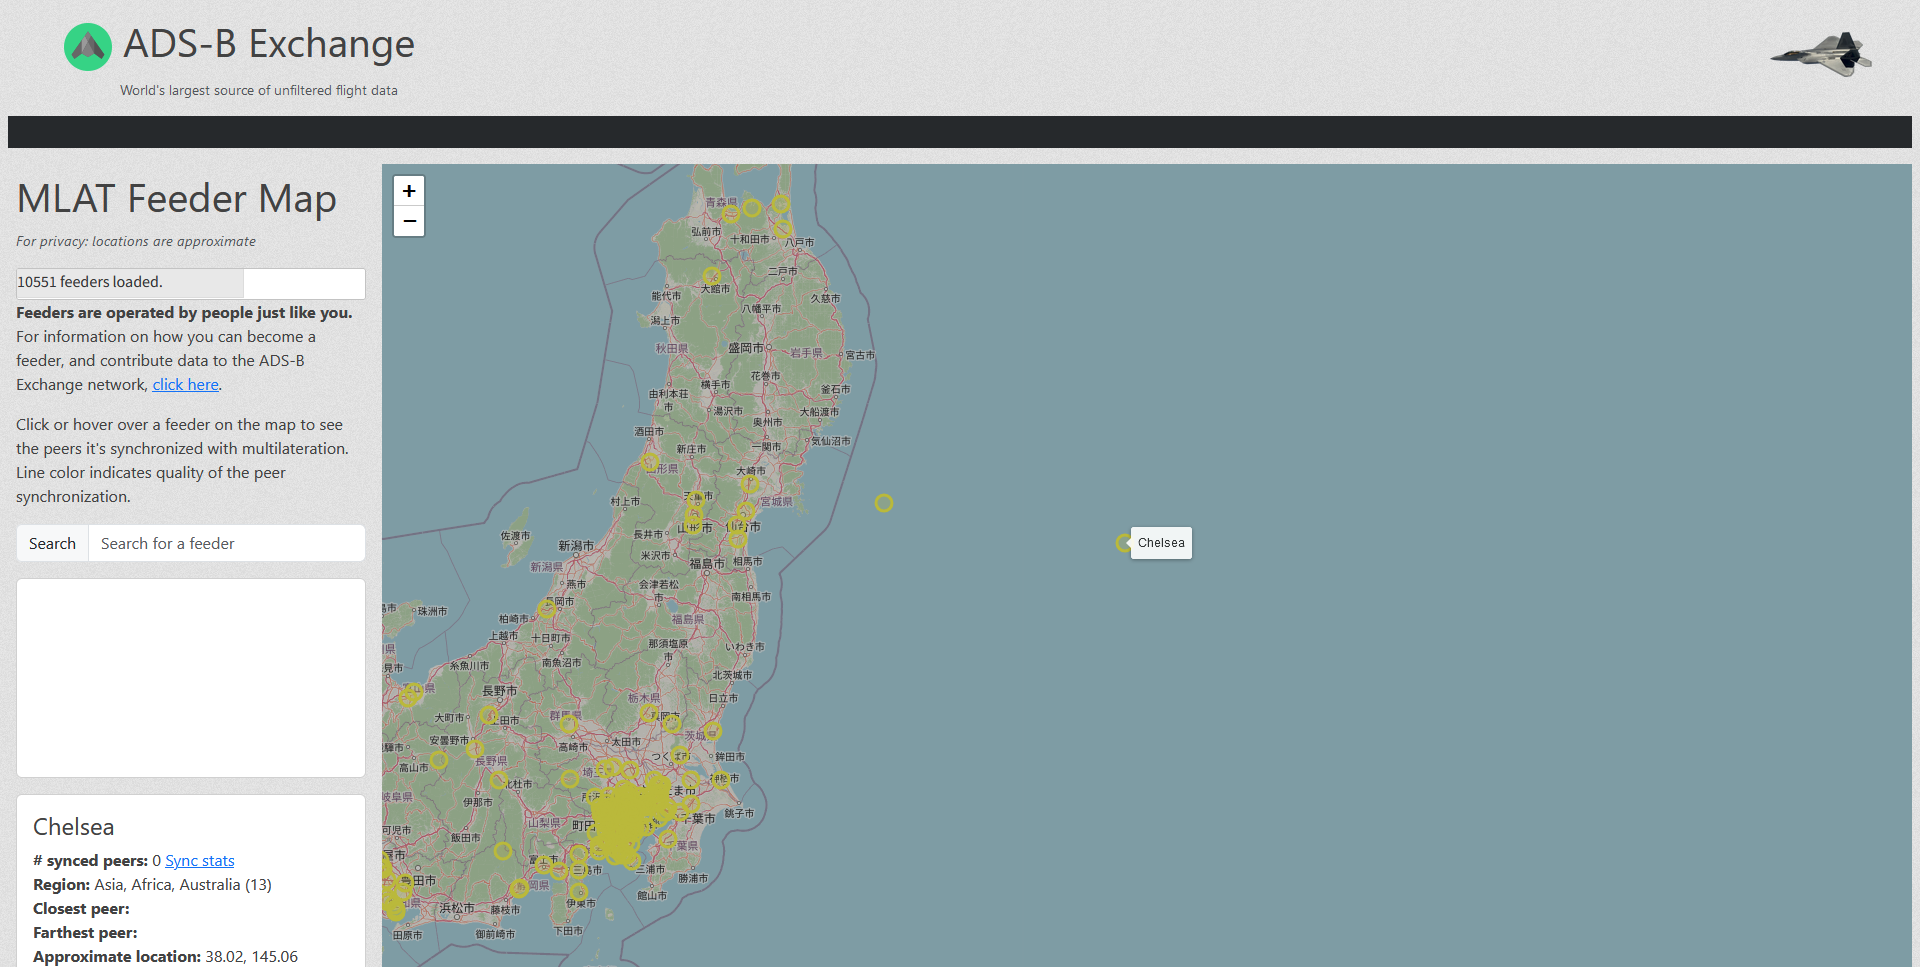Click 'World's largest source of unfiltered flight data' tagline
The height and width of the screenshot is (967, 1920).
[x=259, y=90]
